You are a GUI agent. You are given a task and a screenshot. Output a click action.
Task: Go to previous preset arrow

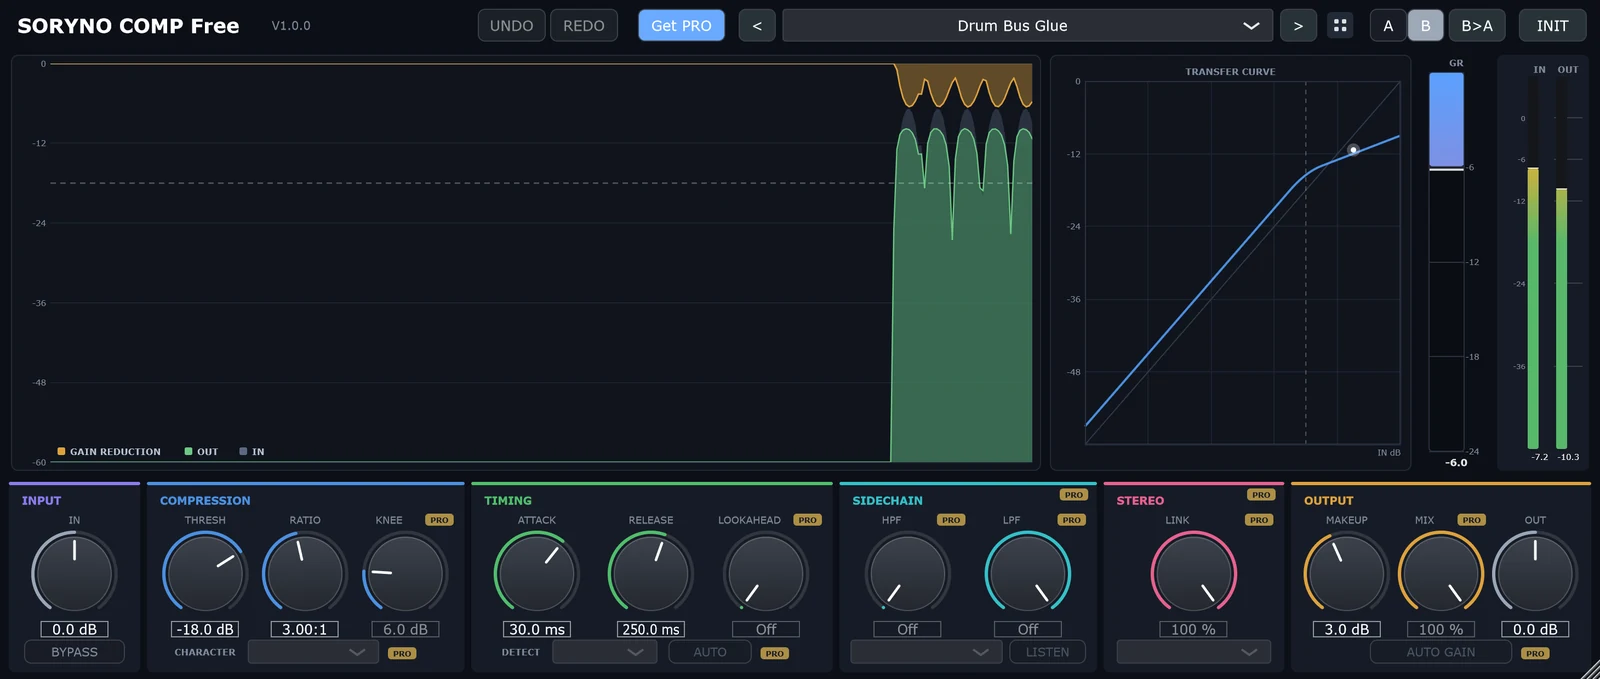pos(757,25)
